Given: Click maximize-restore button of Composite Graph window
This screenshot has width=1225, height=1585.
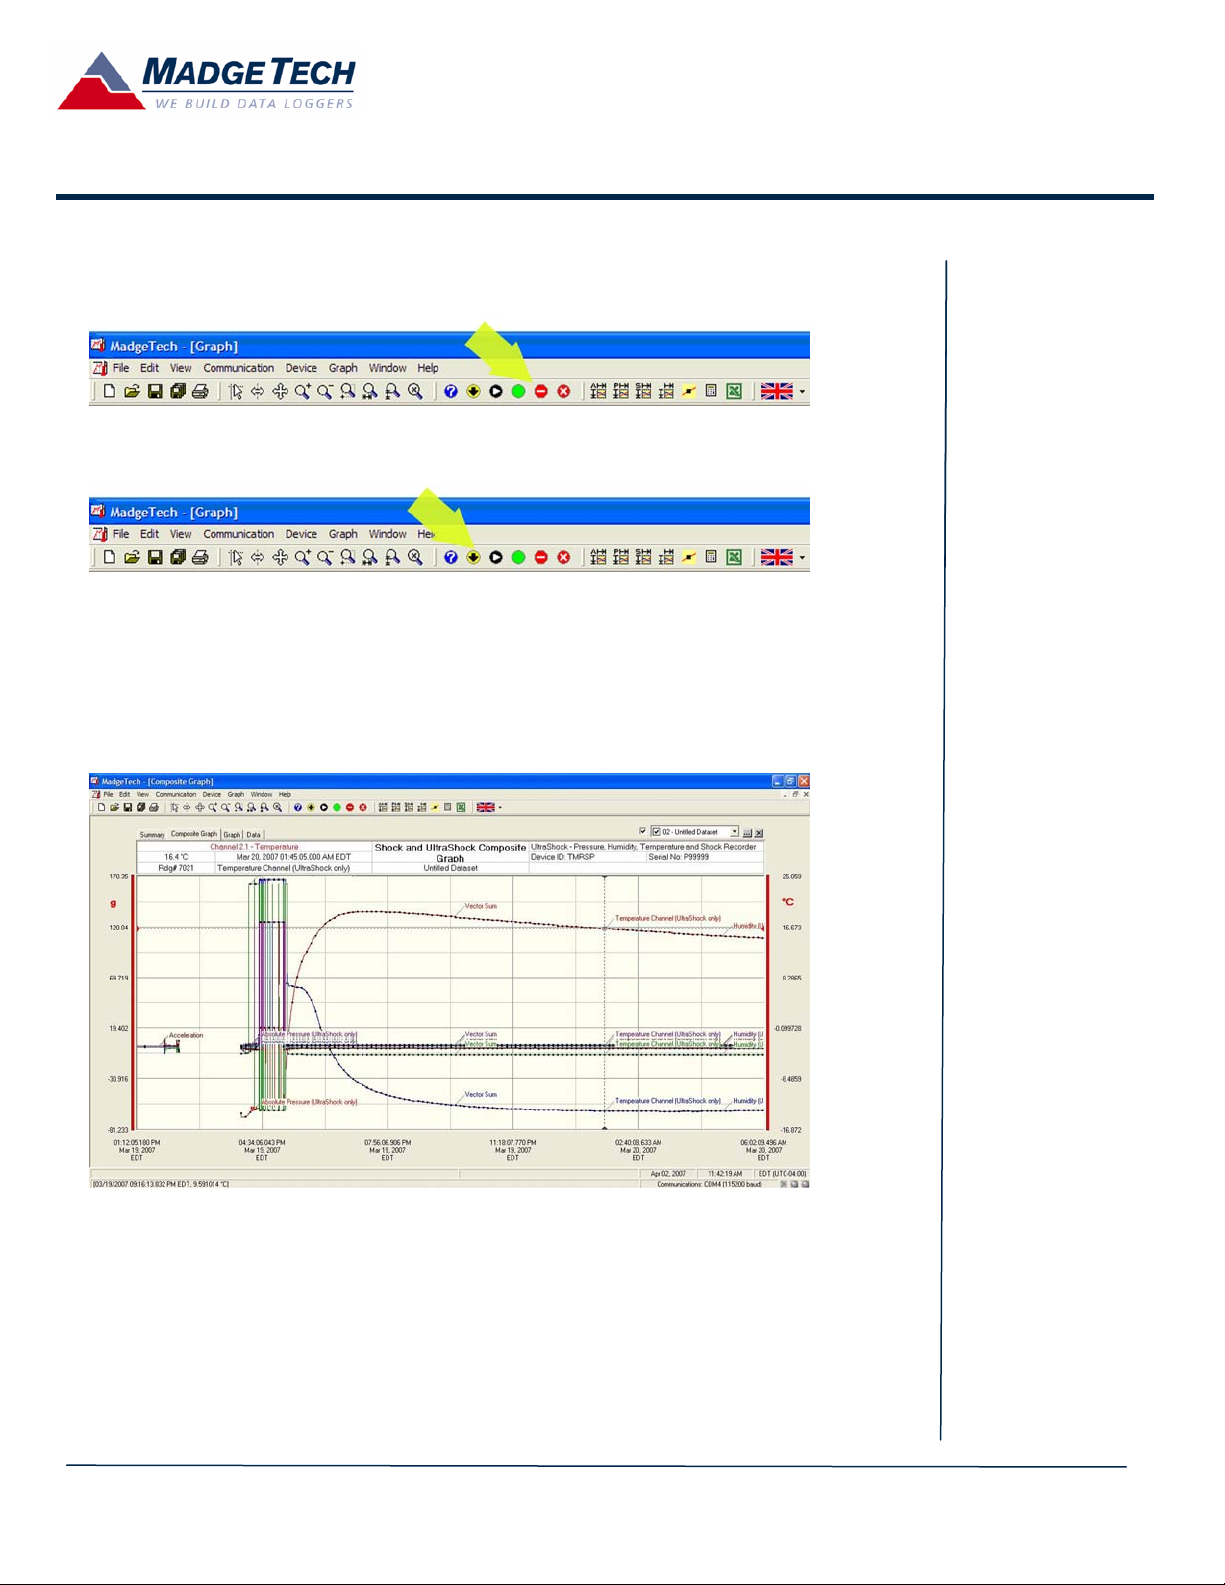Looking at the screenshot, I should tap(790, 781).
